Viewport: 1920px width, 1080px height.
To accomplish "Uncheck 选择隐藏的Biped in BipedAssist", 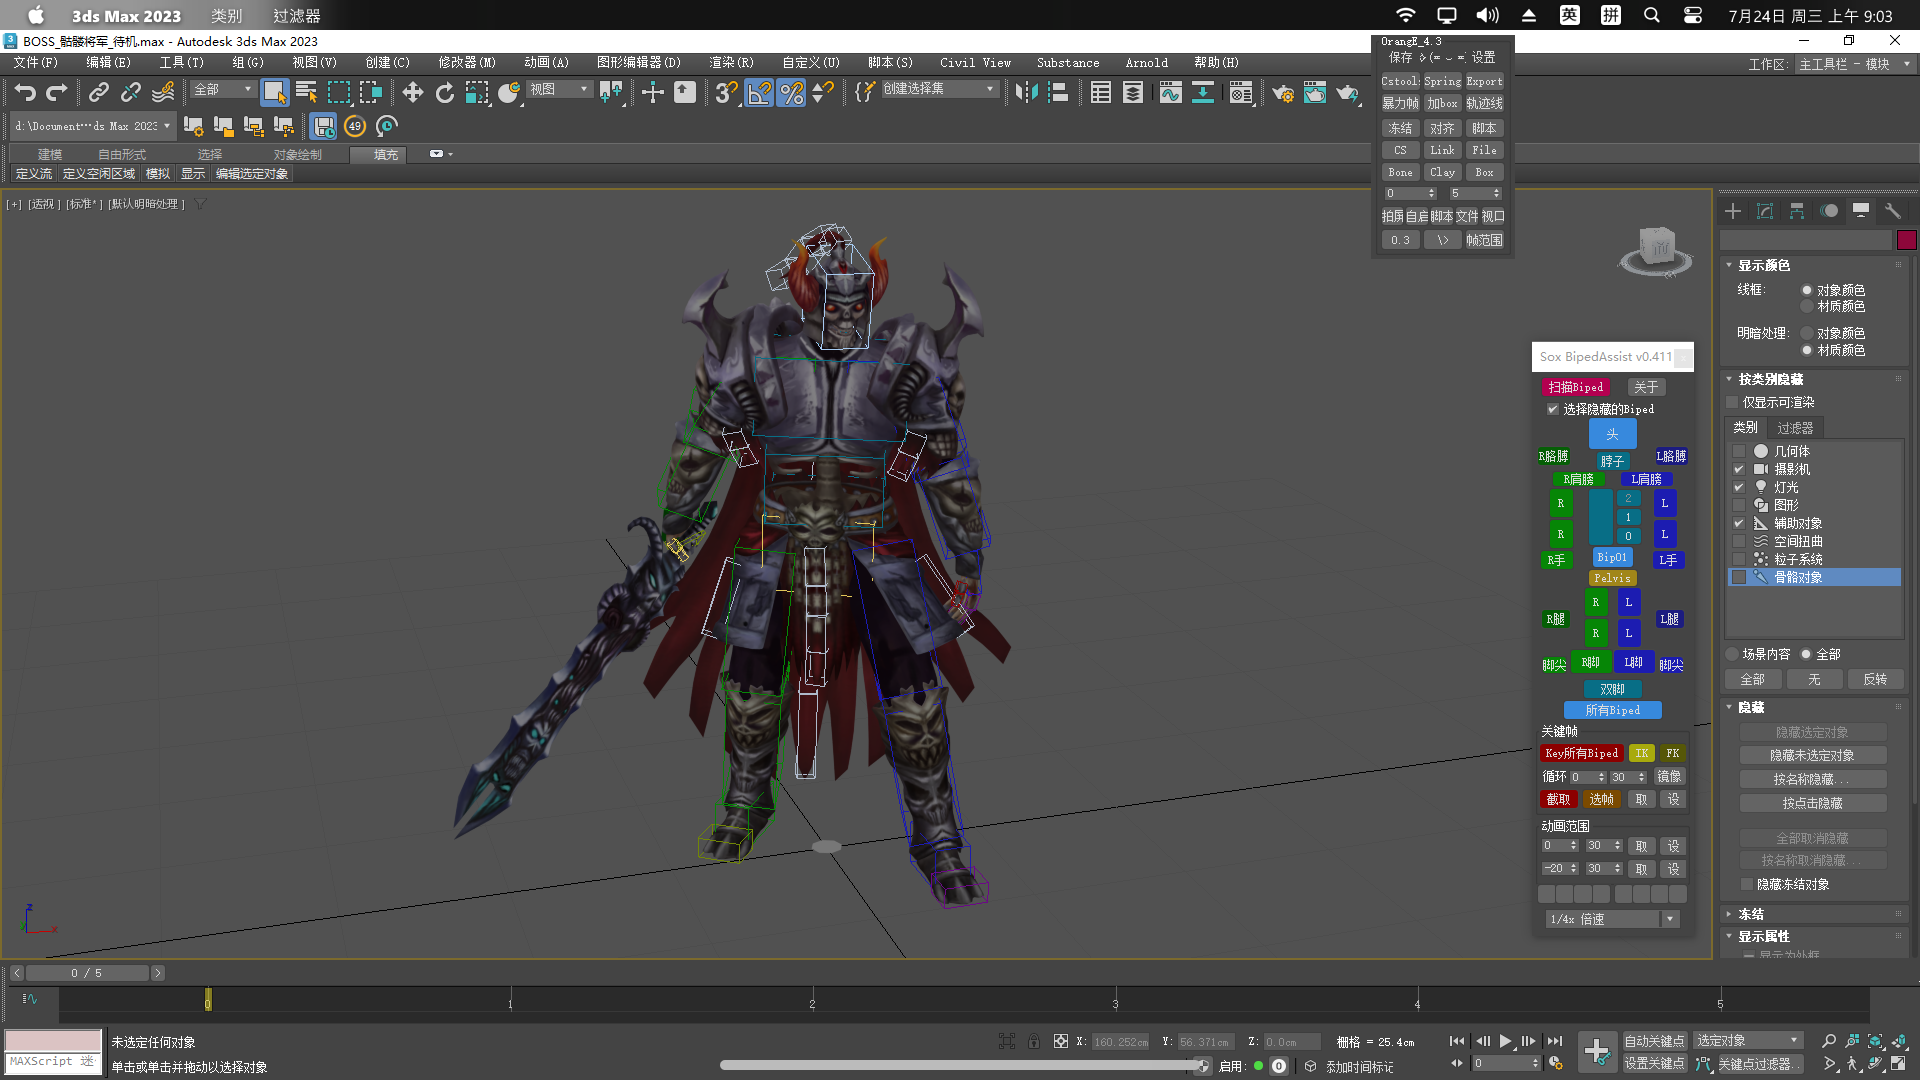I will 1553,409.
